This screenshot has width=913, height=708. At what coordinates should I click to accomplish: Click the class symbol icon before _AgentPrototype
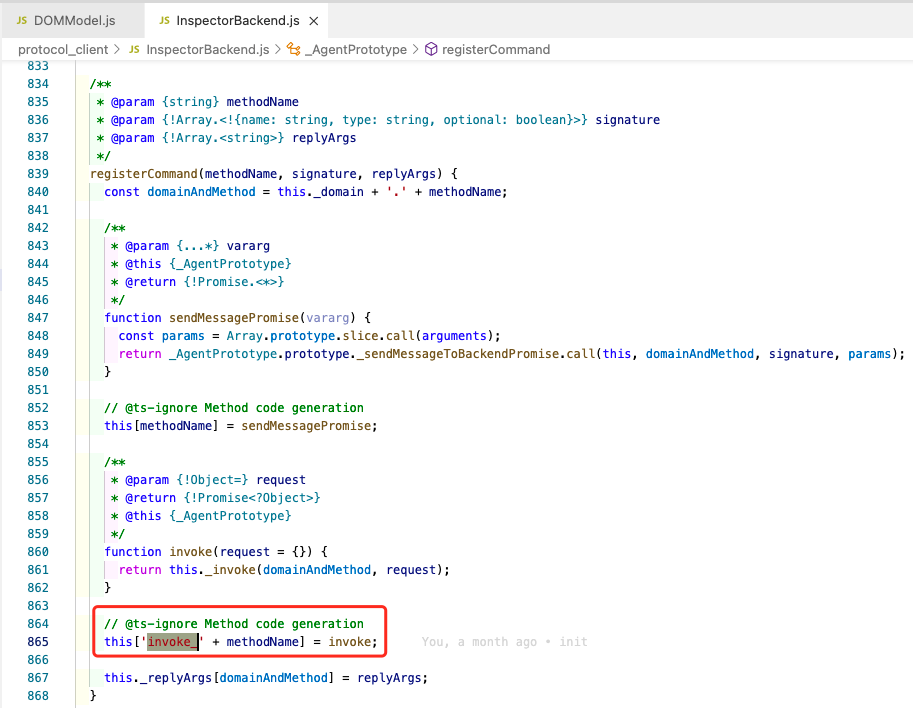[294, 49]
